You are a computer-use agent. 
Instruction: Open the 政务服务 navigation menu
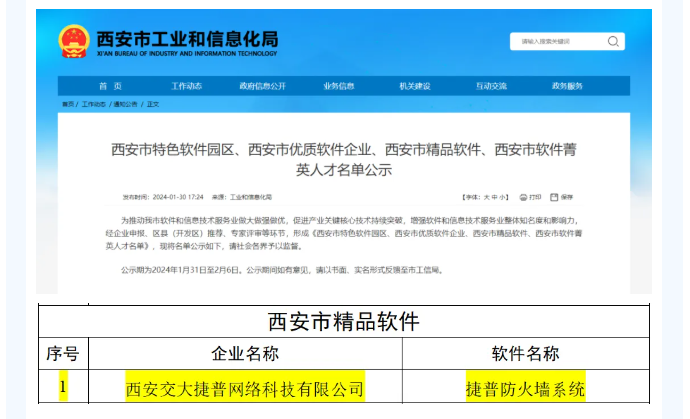pos(567,86)
